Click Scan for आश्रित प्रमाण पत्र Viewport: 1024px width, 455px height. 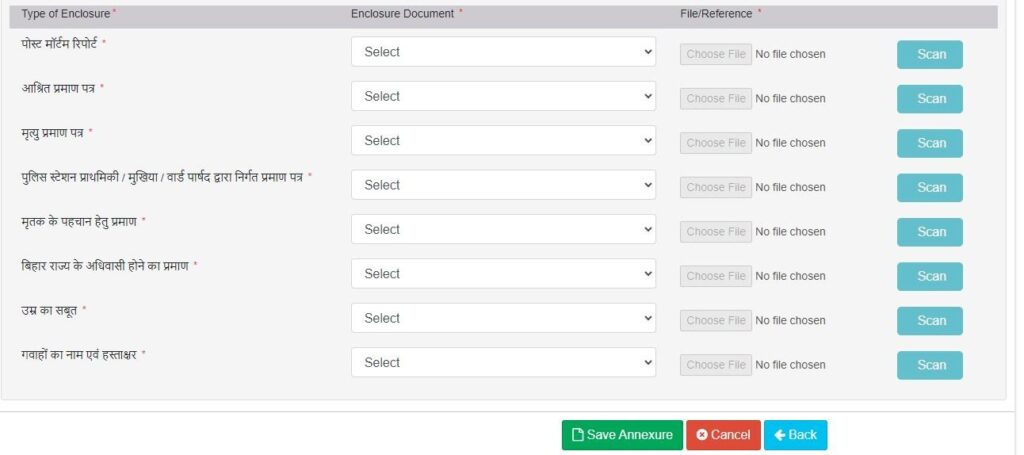[929, 99]
